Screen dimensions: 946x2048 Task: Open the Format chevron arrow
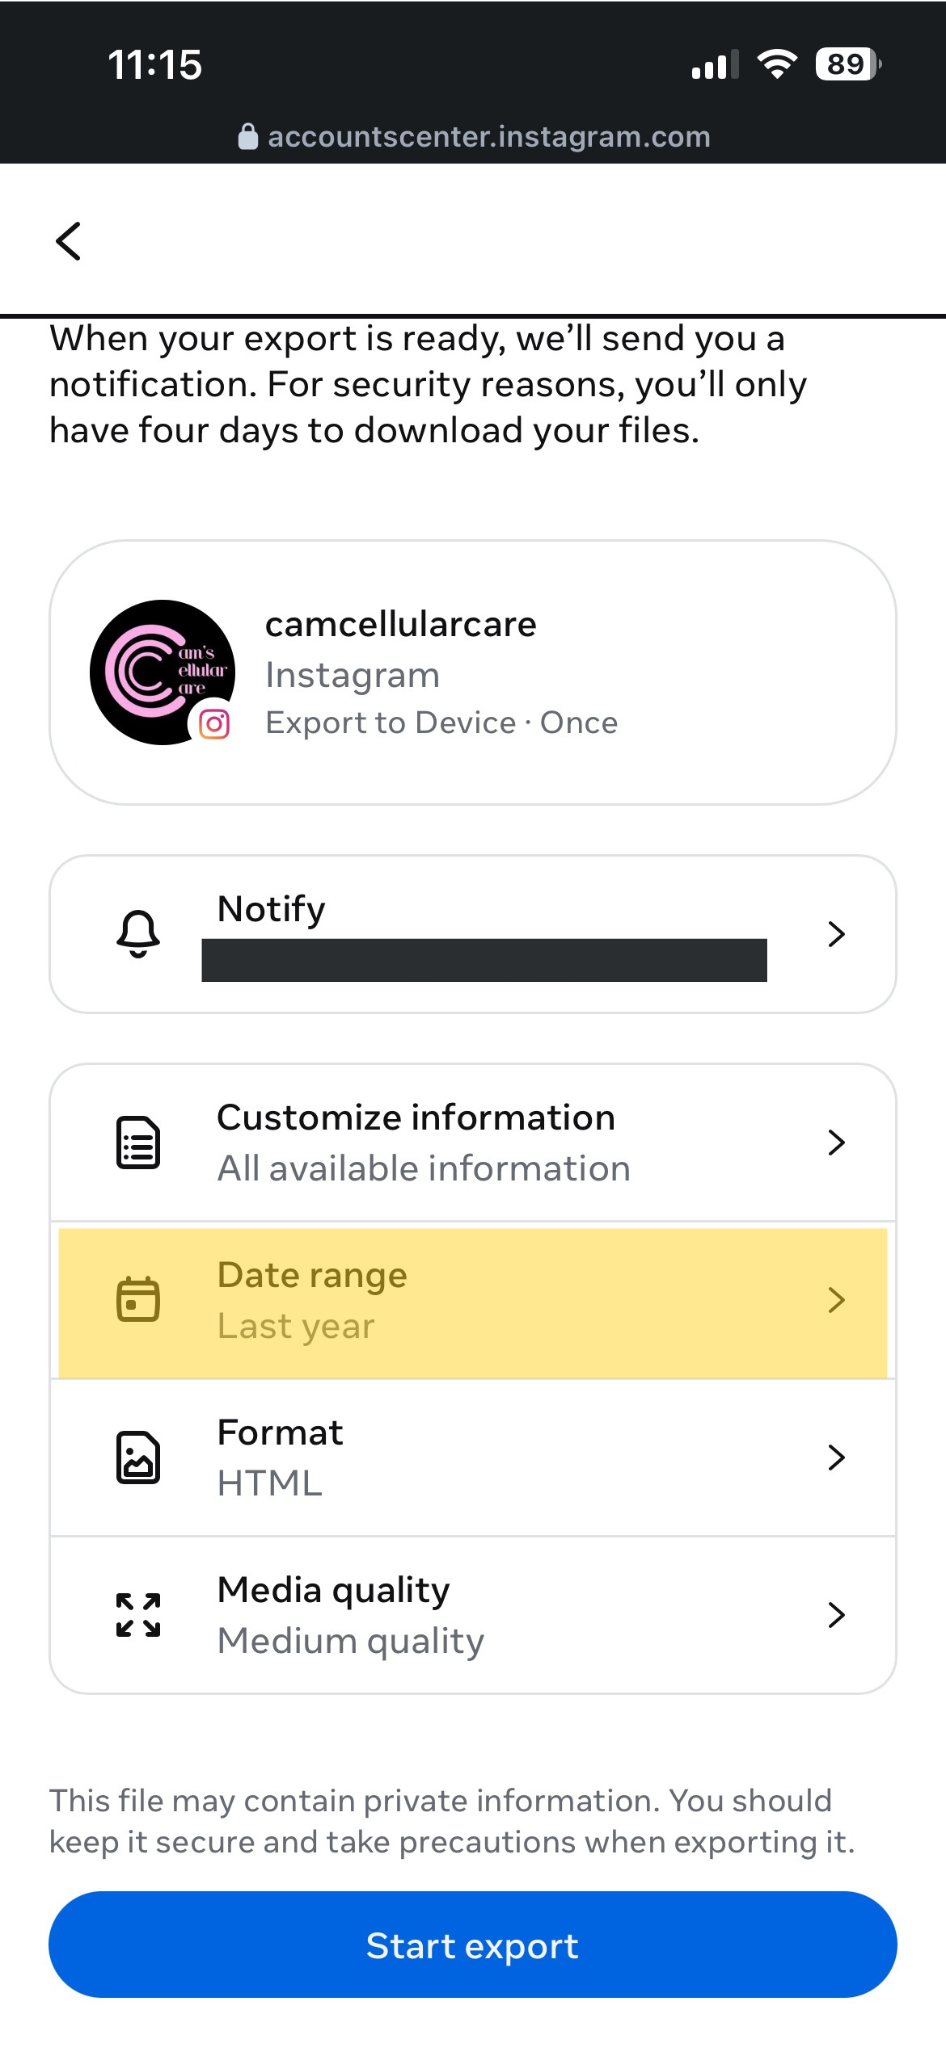pyautogui.click(x=837, y=1458)
